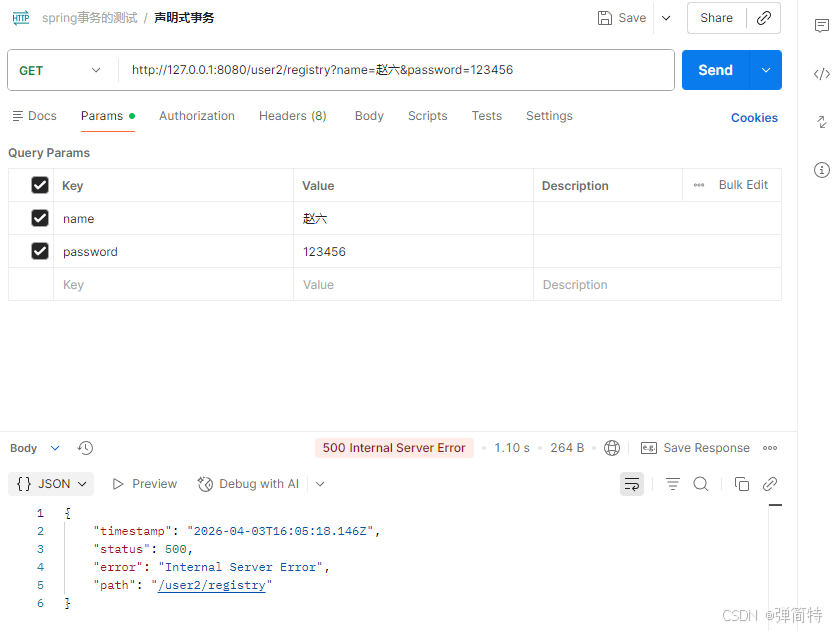Click the request URL input field

396,70
